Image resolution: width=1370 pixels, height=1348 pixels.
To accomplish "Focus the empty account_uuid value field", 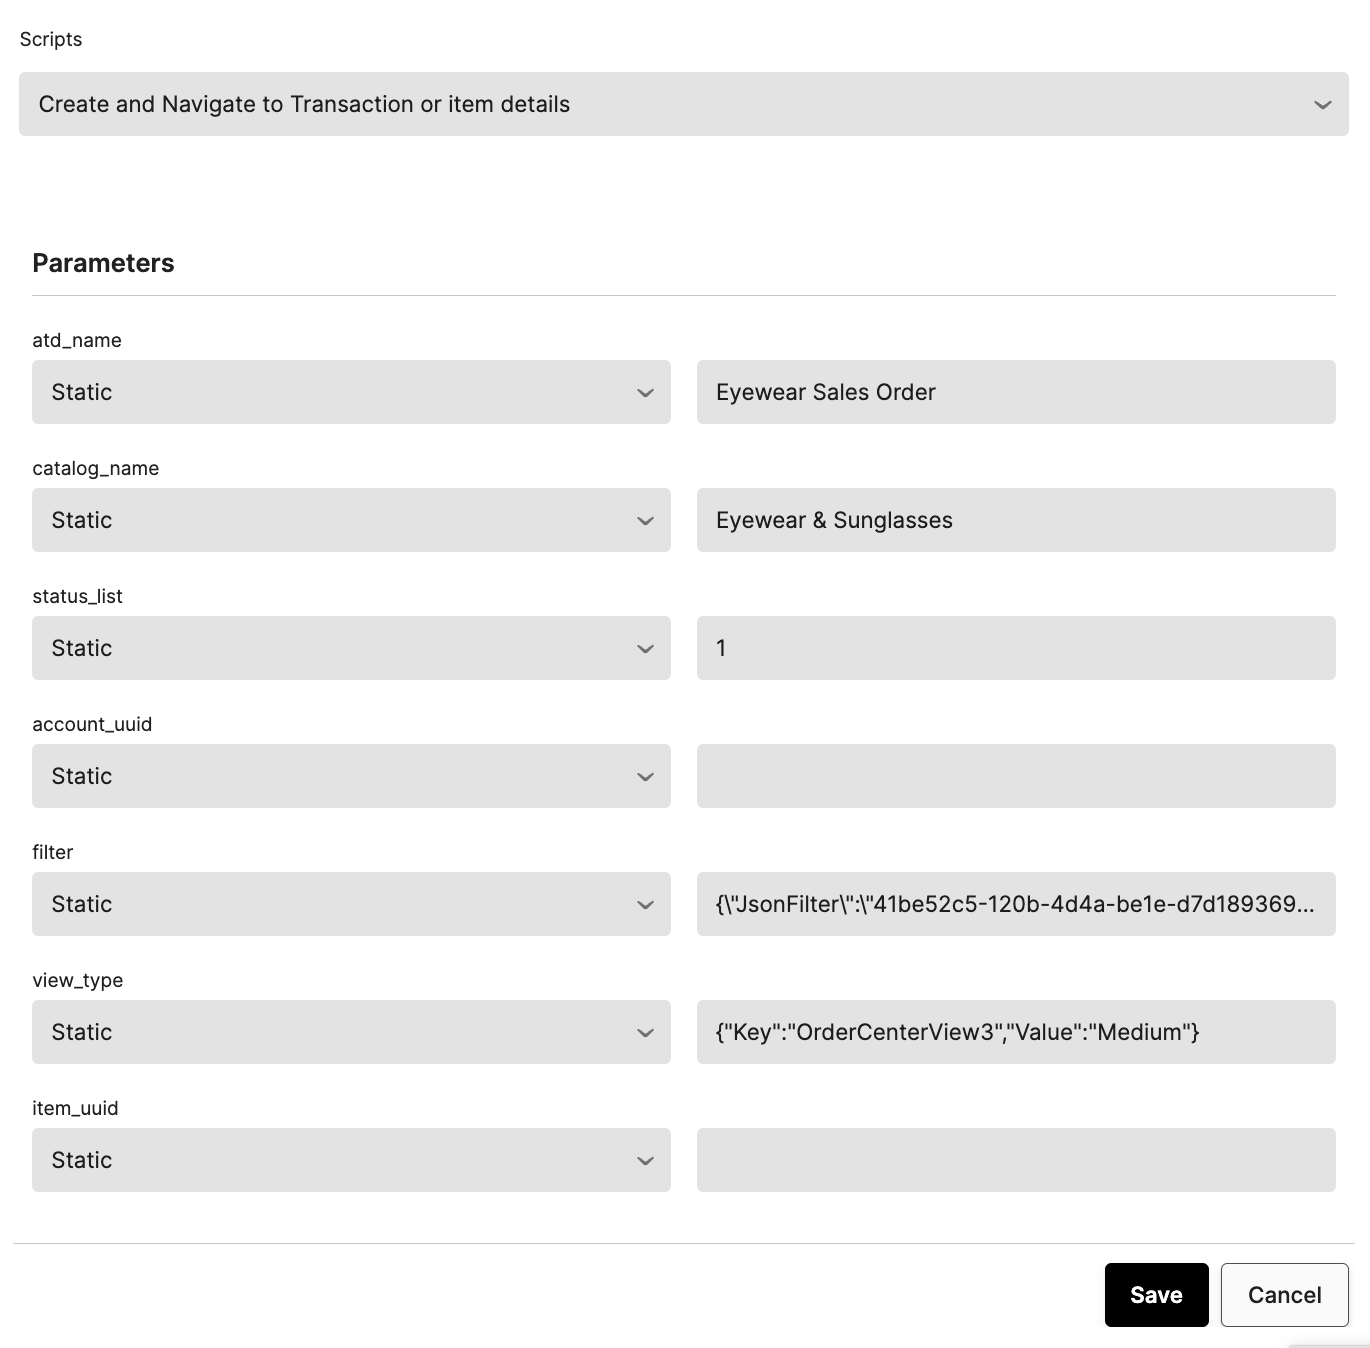I will click(x=1016, y=776).
